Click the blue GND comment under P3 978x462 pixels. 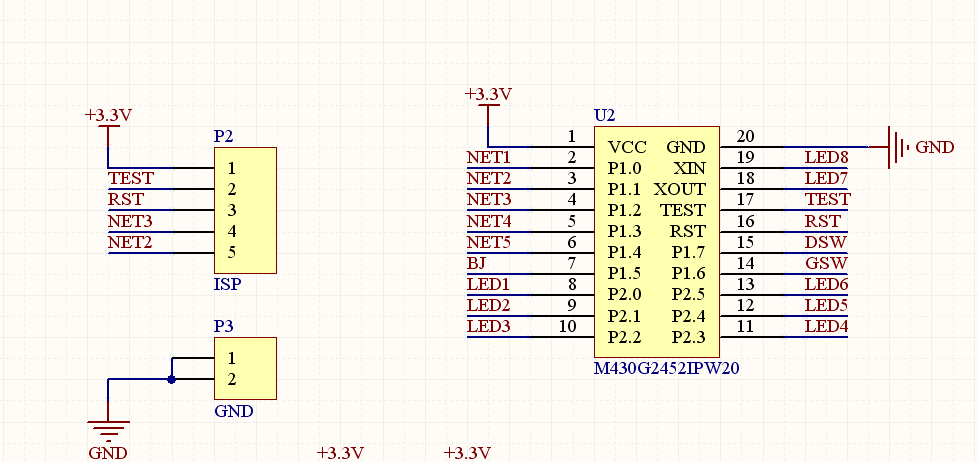tap(234, 411)
